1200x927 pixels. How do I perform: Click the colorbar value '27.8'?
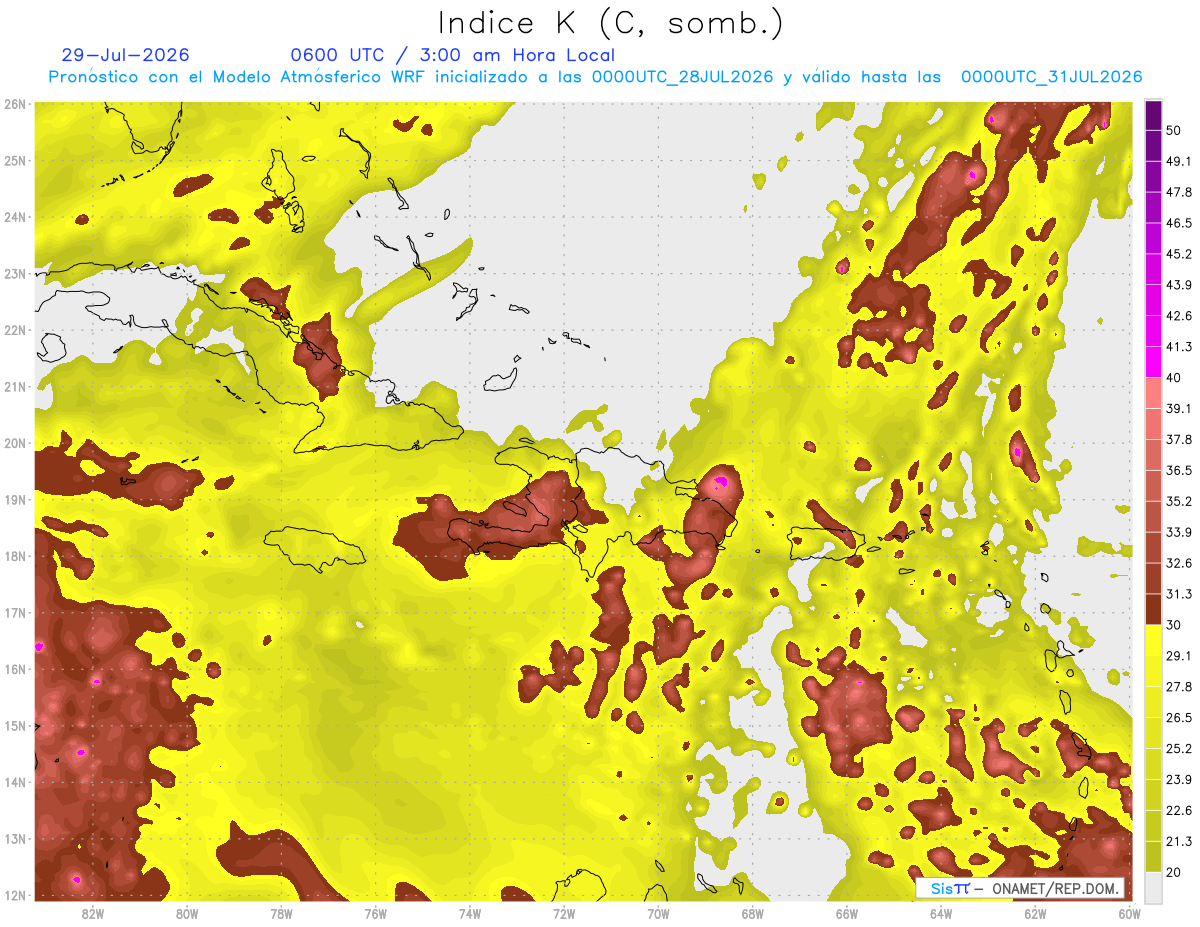coord(1178,686)
